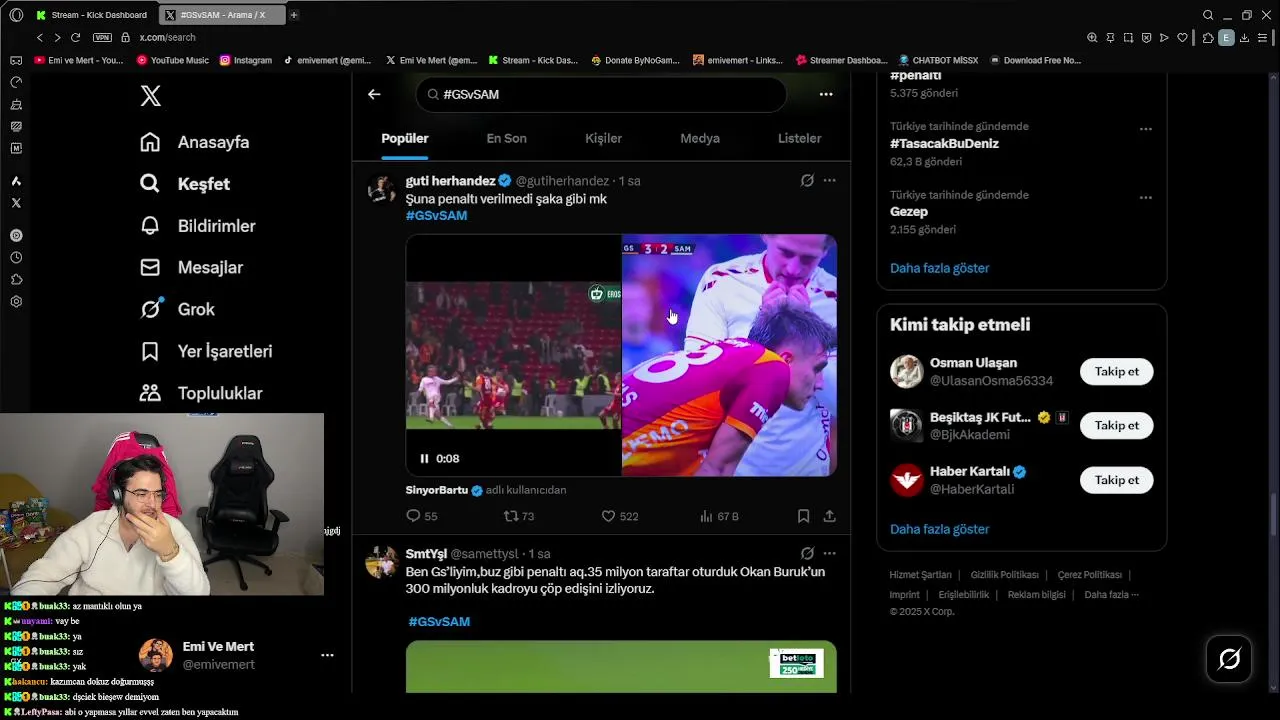
Task: Switch to the En Son tab
Action: click(506, 139)
